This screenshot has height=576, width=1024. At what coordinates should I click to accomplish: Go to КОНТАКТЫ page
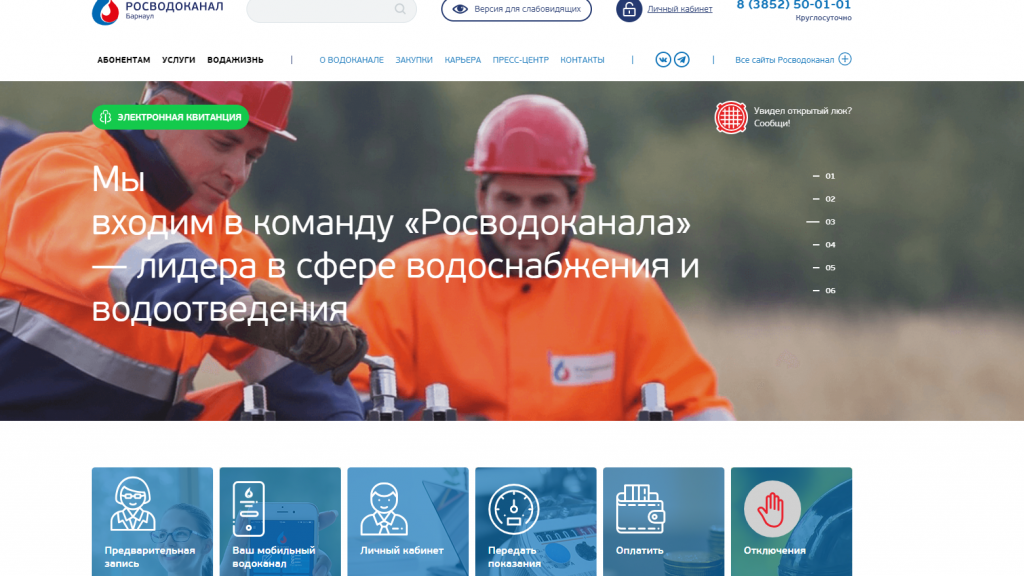582,60
